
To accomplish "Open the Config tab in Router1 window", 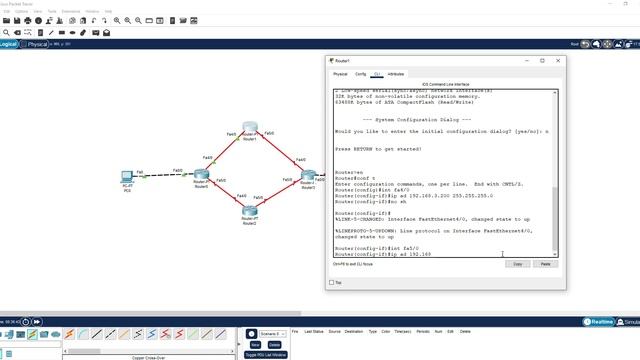I will point(360,74).
